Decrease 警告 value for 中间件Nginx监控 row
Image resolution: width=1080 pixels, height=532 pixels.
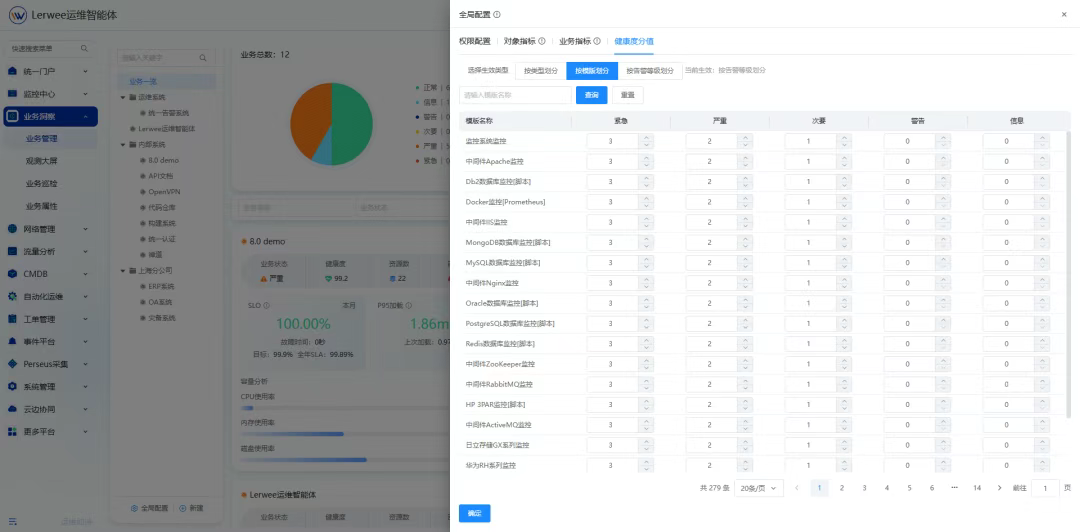941,287
